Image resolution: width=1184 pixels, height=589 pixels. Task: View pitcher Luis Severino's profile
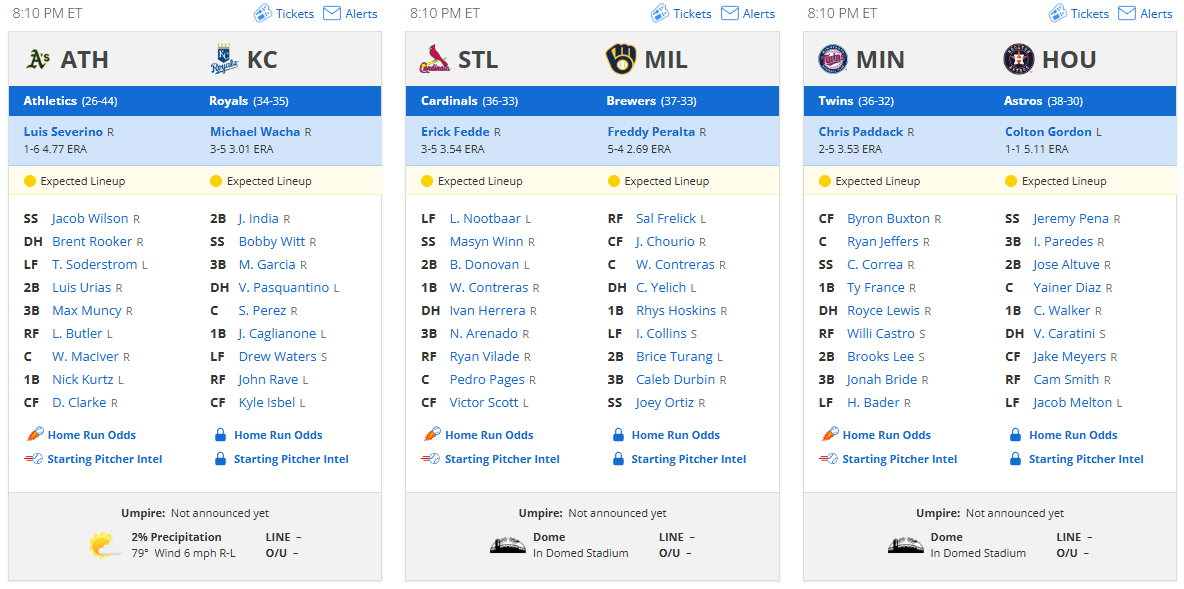coord(63,131)
